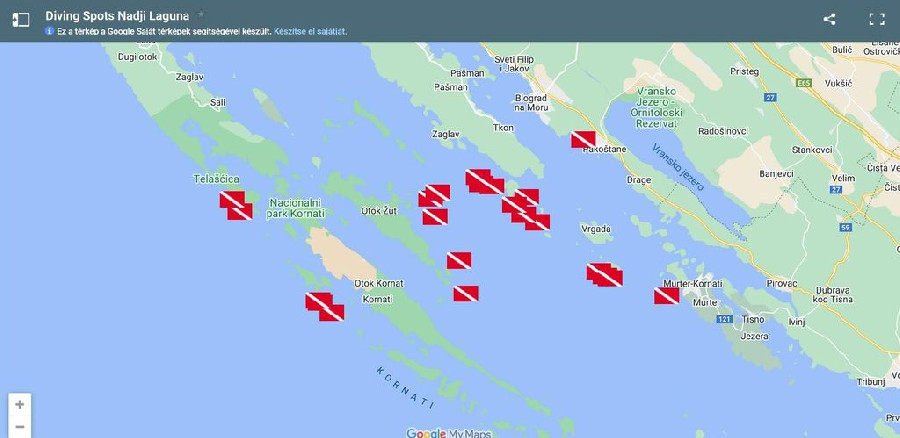Open the fullscreen map view
This screenshot has width=900, height=438.
[x=876, y=19]
